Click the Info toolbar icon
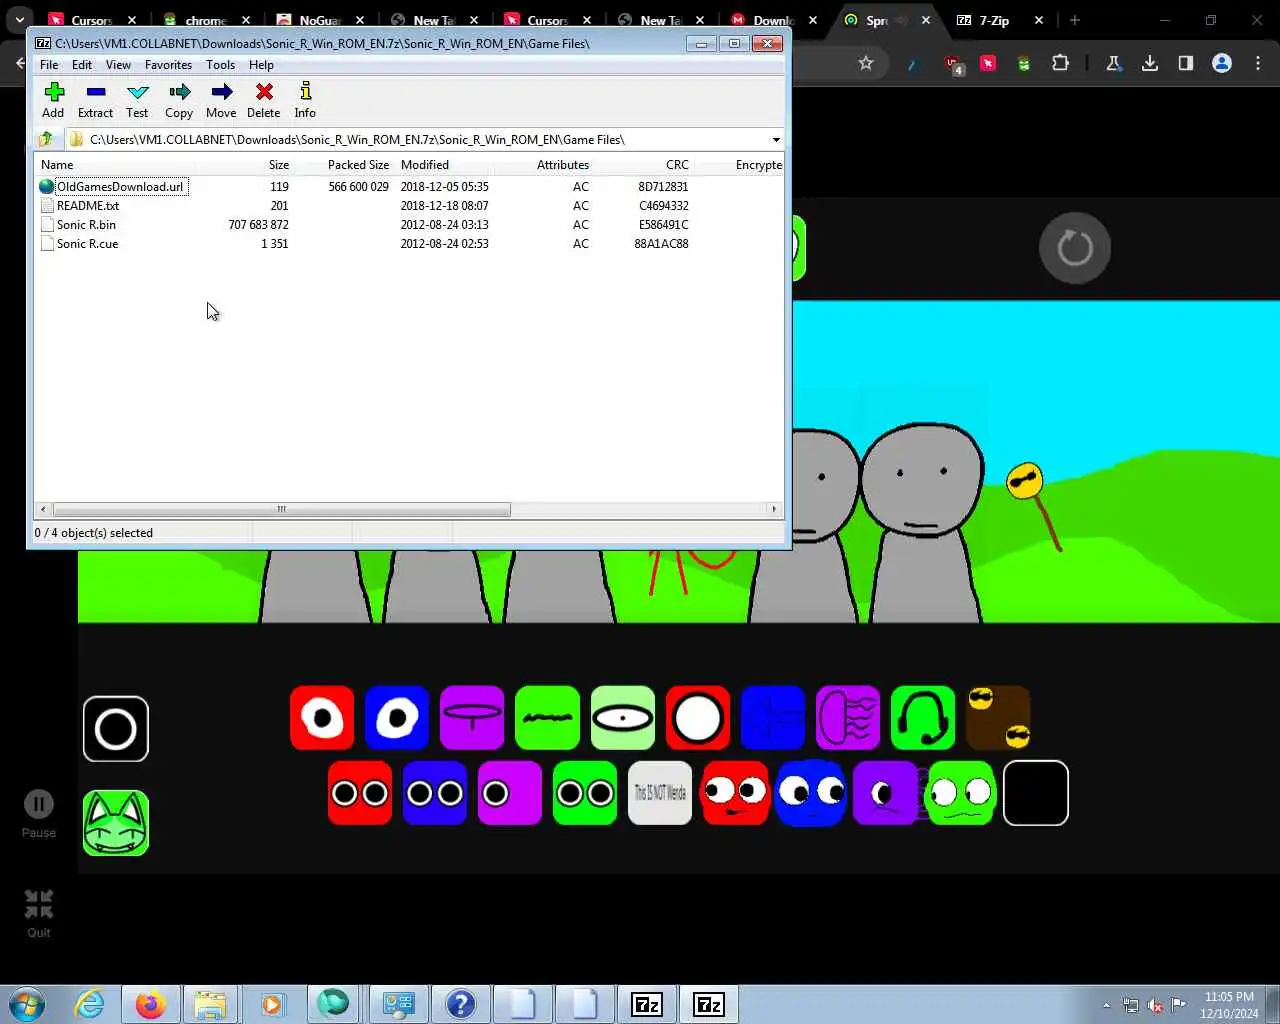The width and height of the screenshot is (1280, 1024). [305, 100]
